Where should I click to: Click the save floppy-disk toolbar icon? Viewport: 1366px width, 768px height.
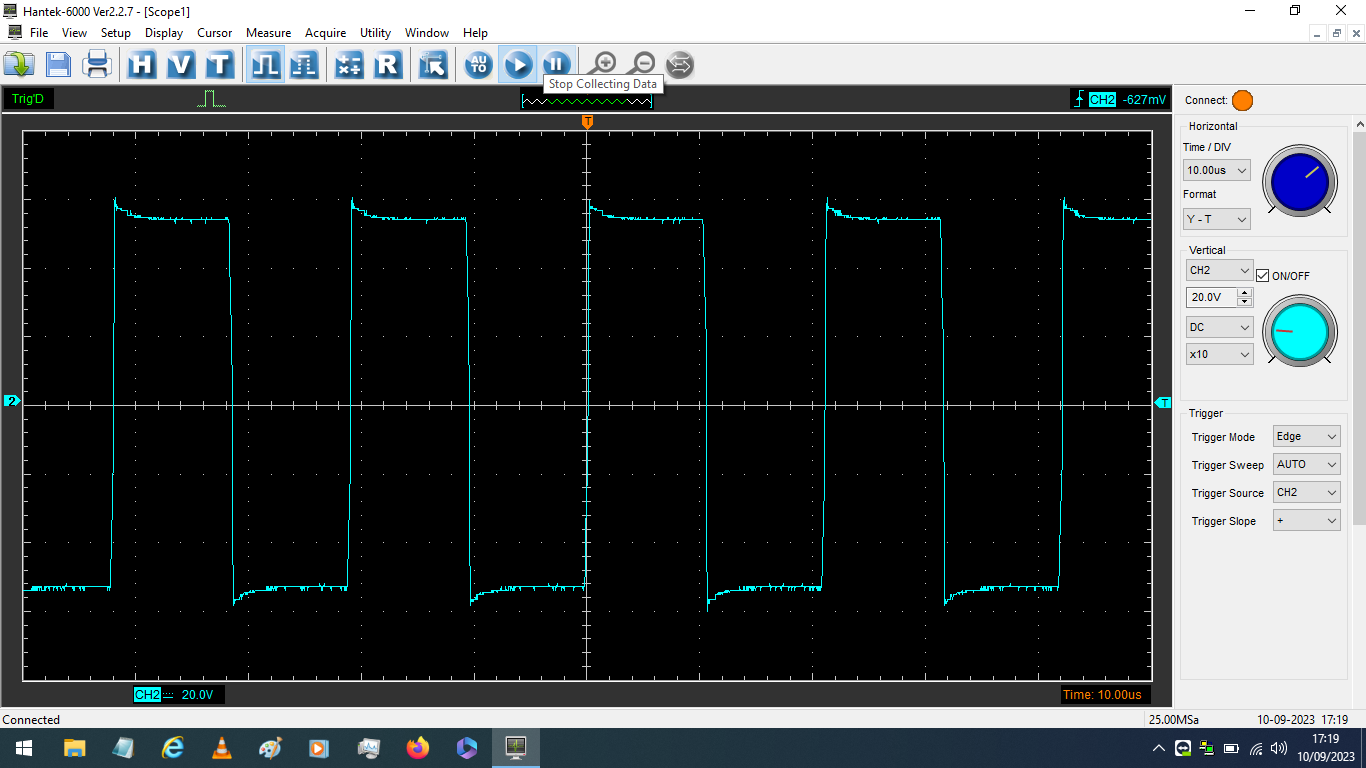58,65
